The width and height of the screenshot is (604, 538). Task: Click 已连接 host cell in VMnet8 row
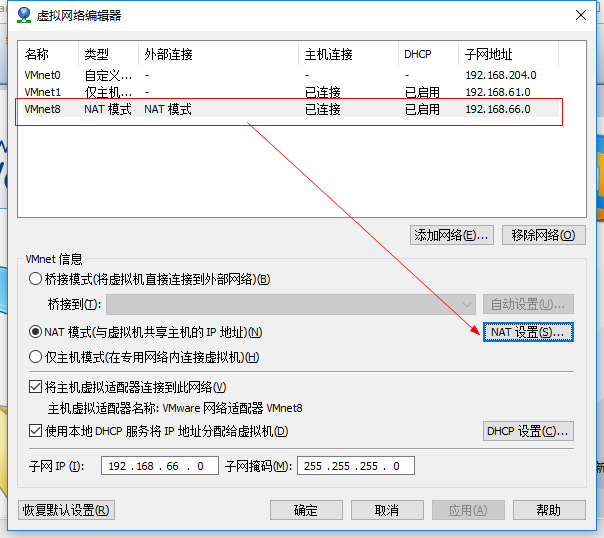click(323, 109)
